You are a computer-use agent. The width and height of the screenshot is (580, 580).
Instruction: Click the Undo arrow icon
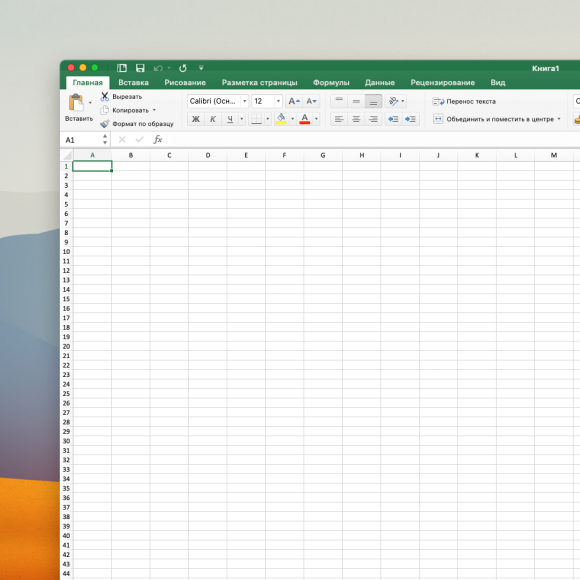[x=158, y=68]
